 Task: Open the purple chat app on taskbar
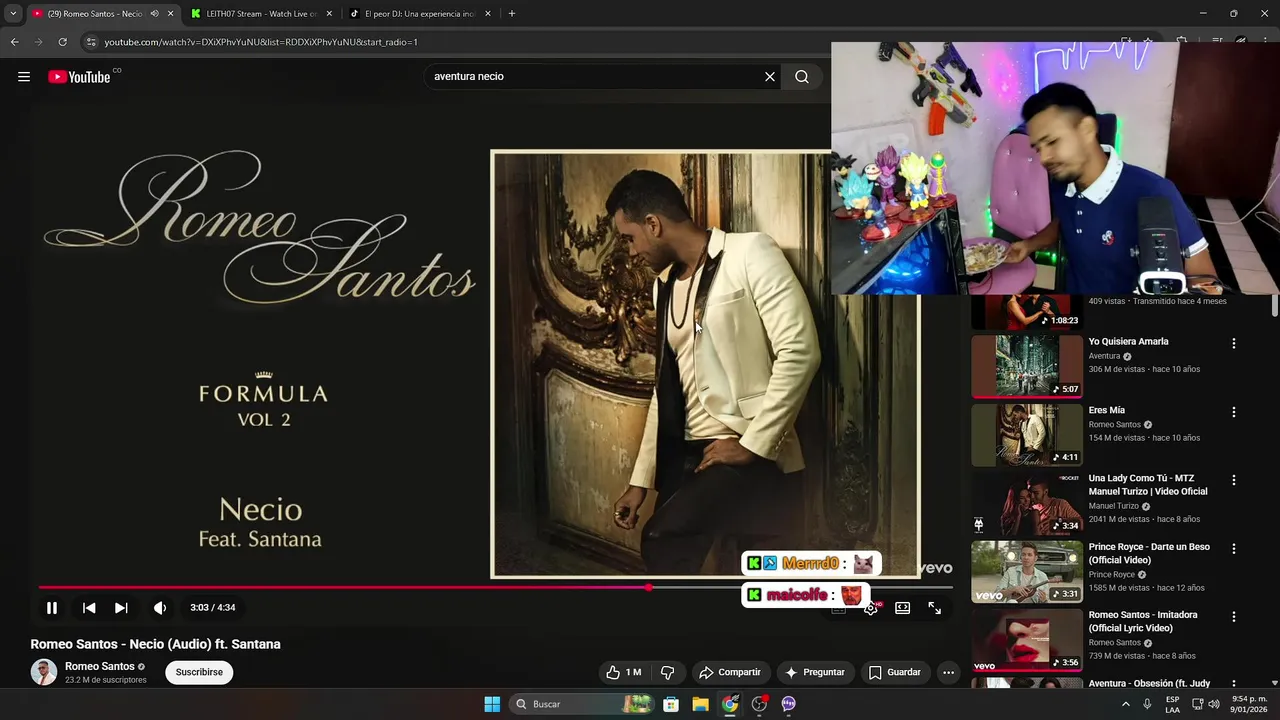pos(788,704)
